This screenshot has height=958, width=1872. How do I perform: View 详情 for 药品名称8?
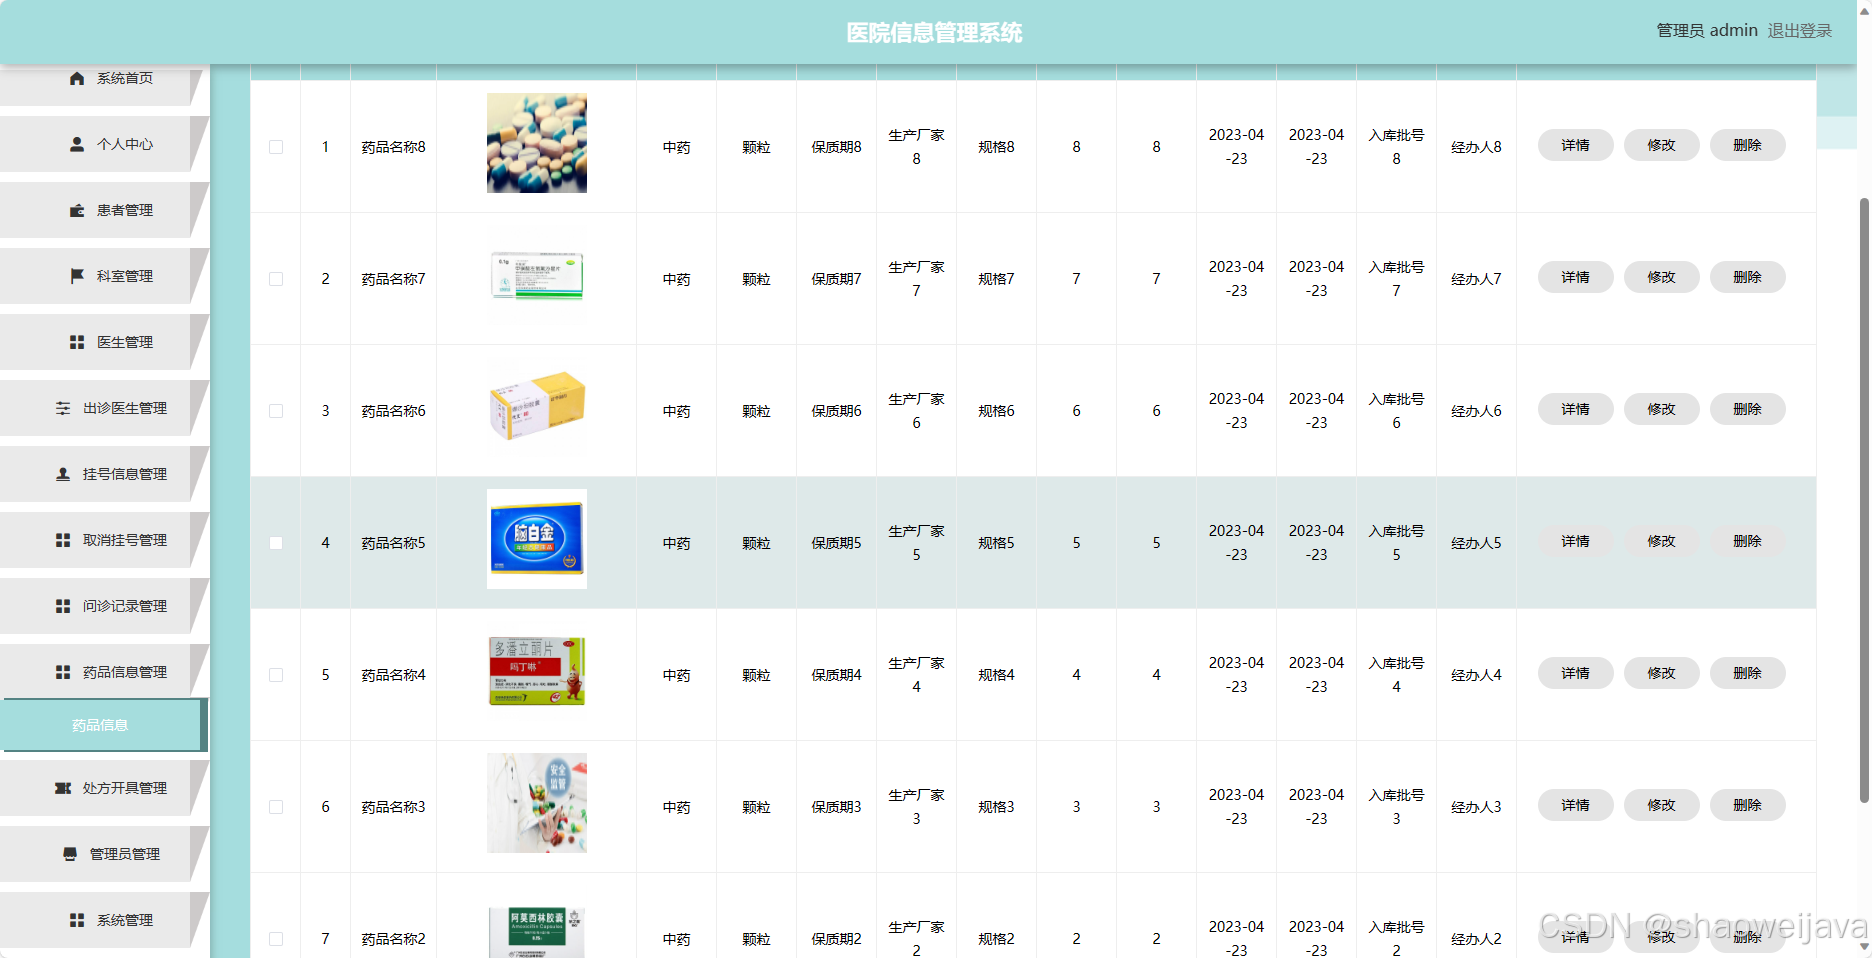click(x=1575, y=145)
